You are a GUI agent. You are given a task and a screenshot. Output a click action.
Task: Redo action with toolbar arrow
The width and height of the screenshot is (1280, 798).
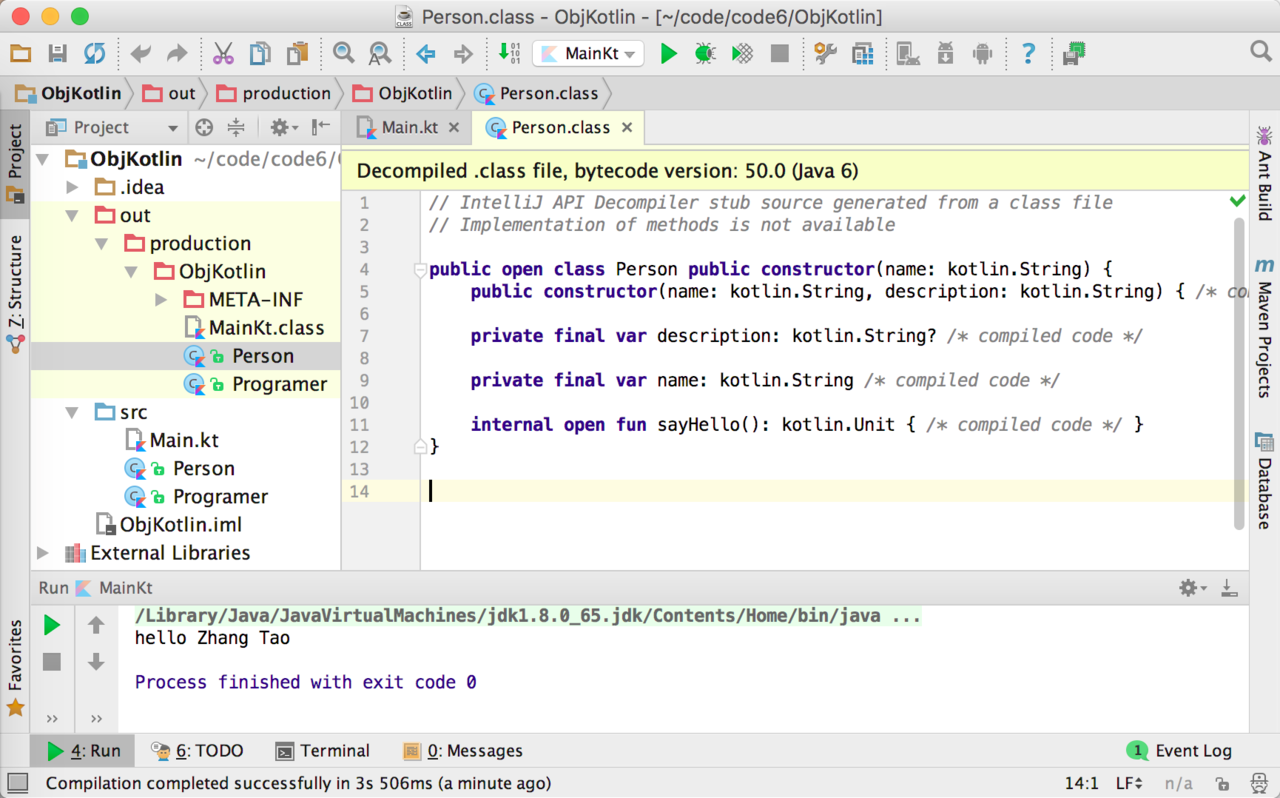(177, 54)
